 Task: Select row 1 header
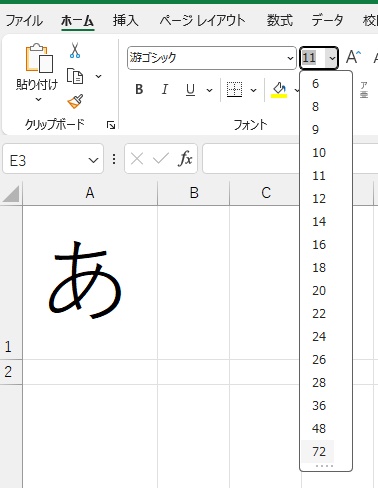(11, 283)
